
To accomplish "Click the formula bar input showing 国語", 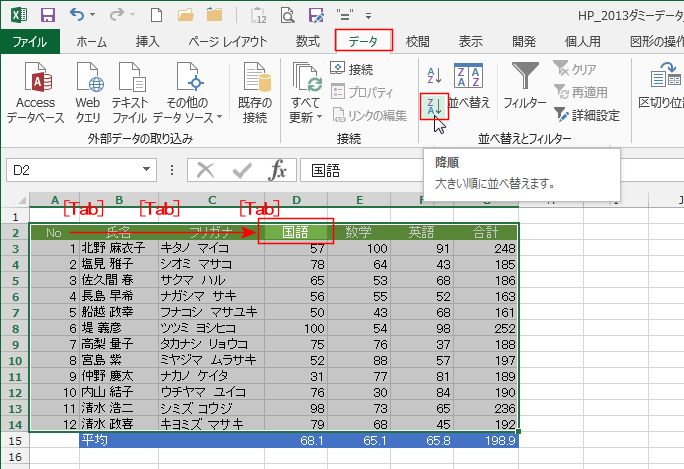I will tap(480, 170).
